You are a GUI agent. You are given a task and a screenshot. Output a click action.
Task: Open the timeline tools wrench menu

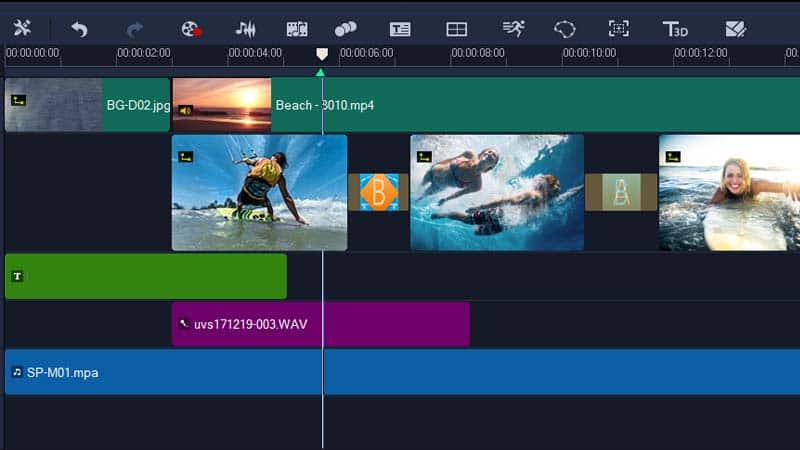click(22, 29)
